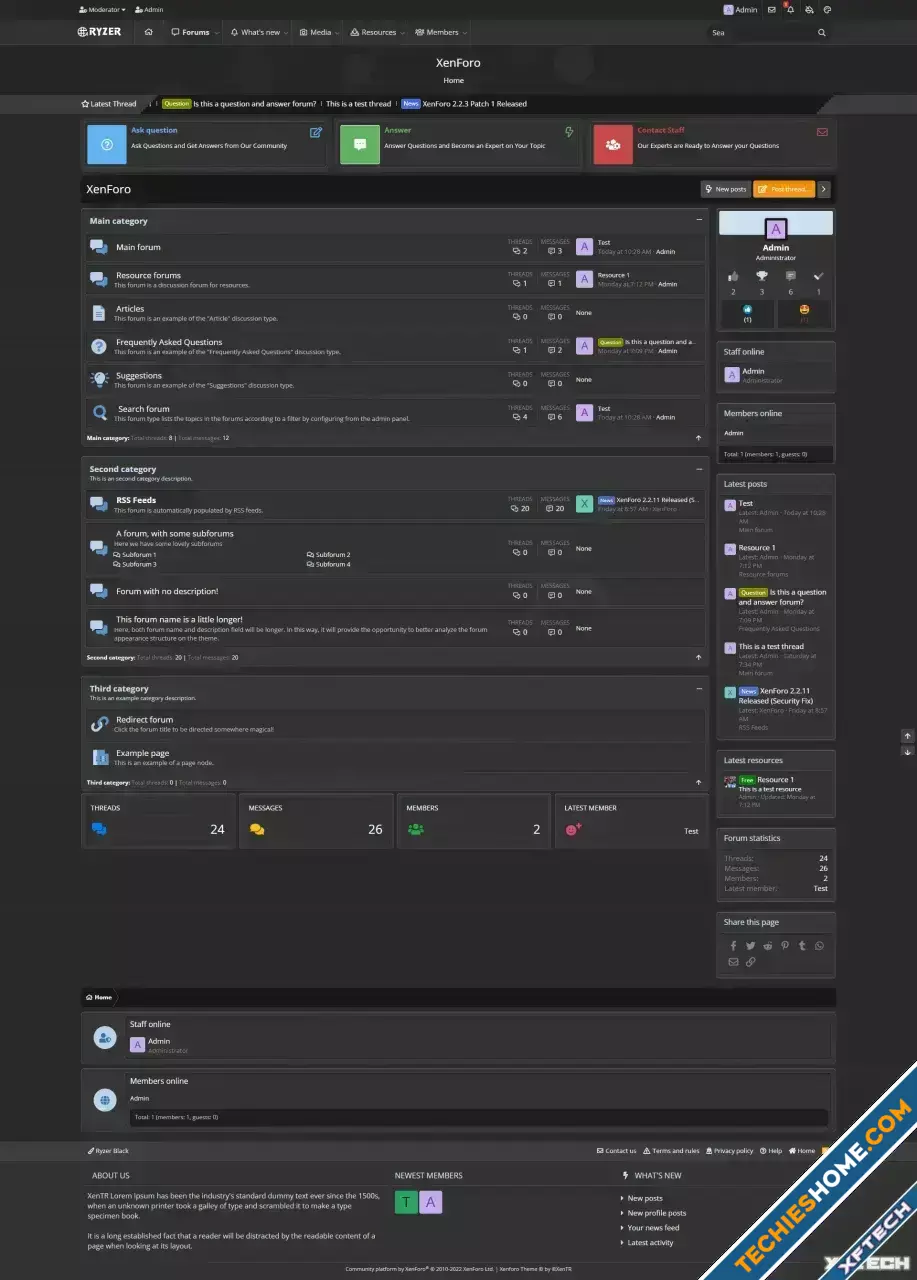Click the blue question mark box icon

[107, 144]
